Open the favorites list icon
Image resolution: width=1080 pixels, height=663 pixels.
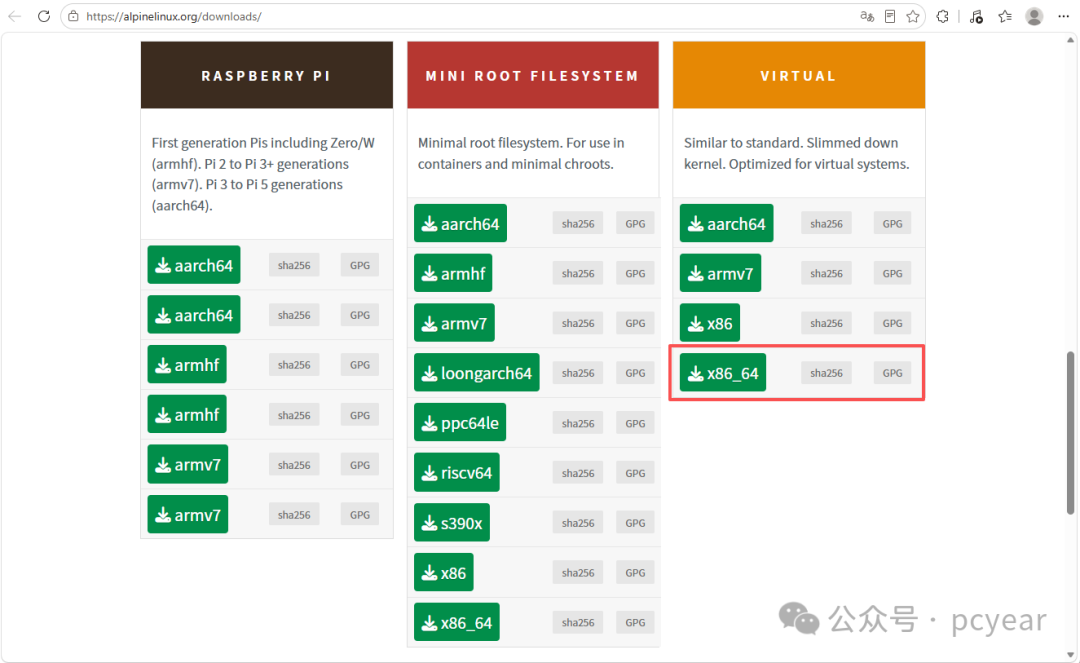tap(1005, 17)
